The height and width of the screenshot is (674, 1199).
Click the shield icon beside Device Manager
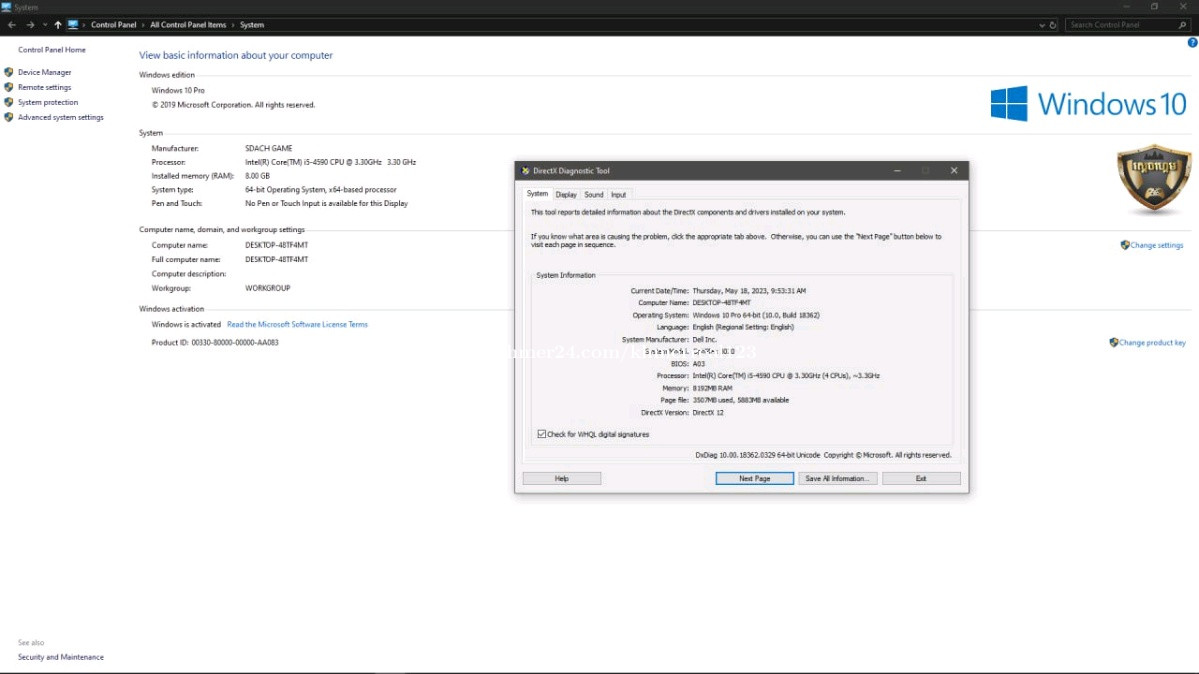[x=8, y=72]
